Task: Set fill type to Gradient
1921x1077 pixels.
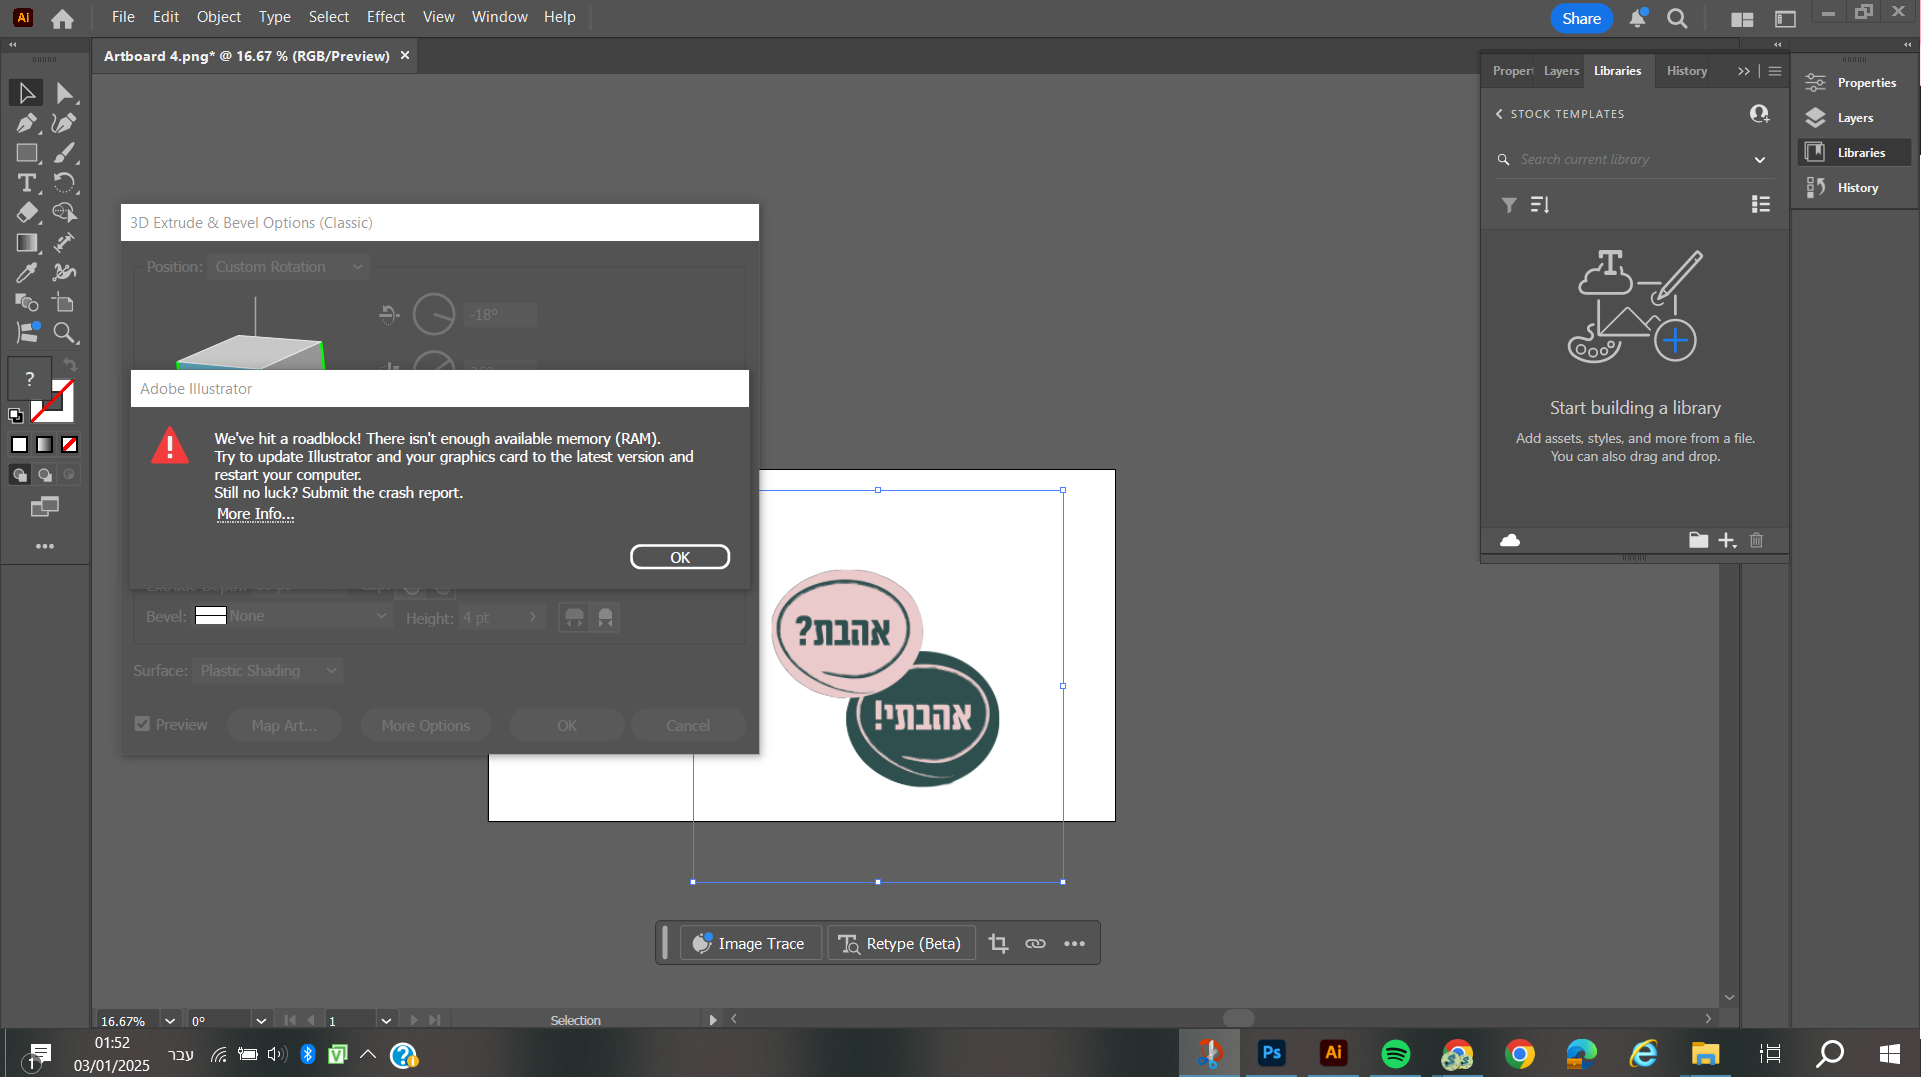Action: point(44,444)
